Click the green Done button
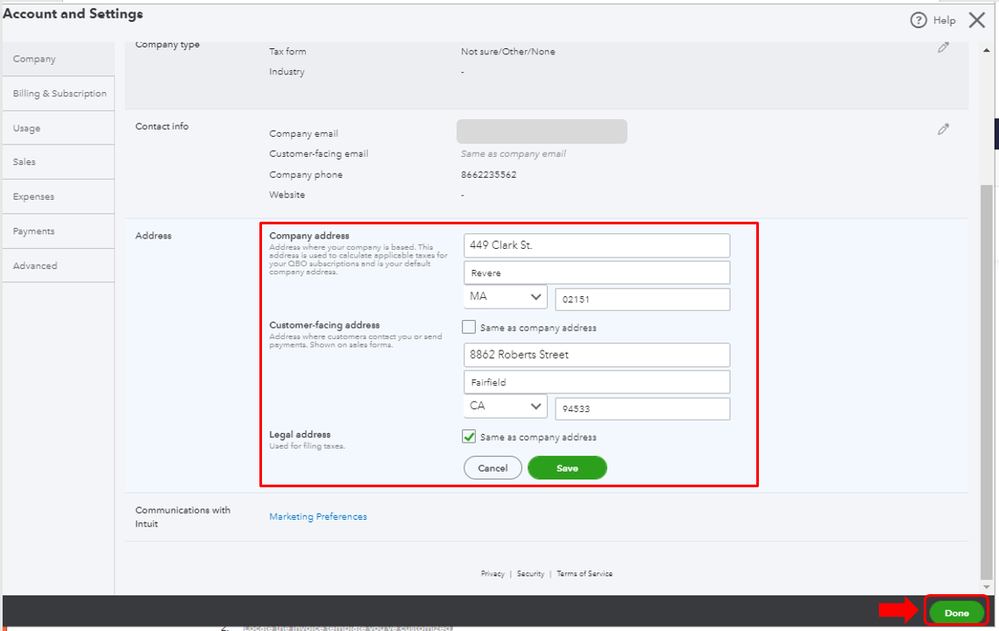999x631 pixels. pos(956,613)
